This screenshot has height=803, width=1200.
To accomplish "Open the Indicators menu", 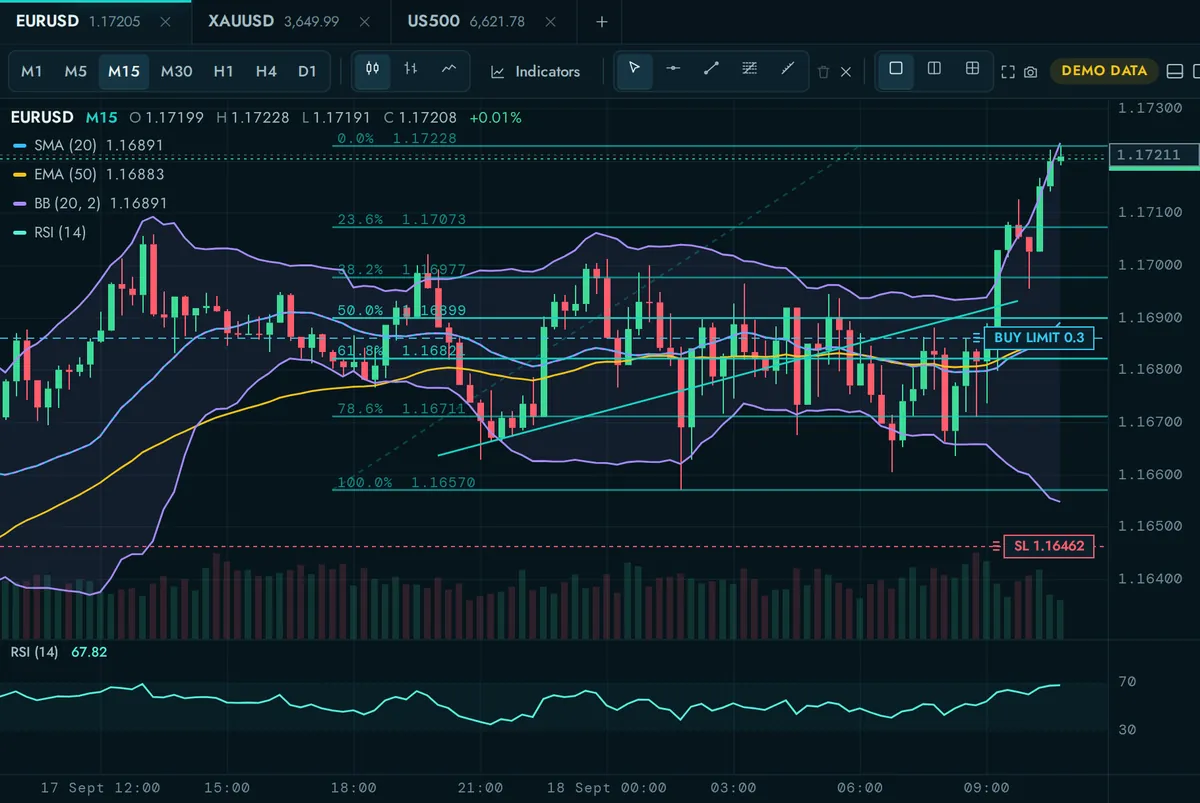I will (535, 72).
